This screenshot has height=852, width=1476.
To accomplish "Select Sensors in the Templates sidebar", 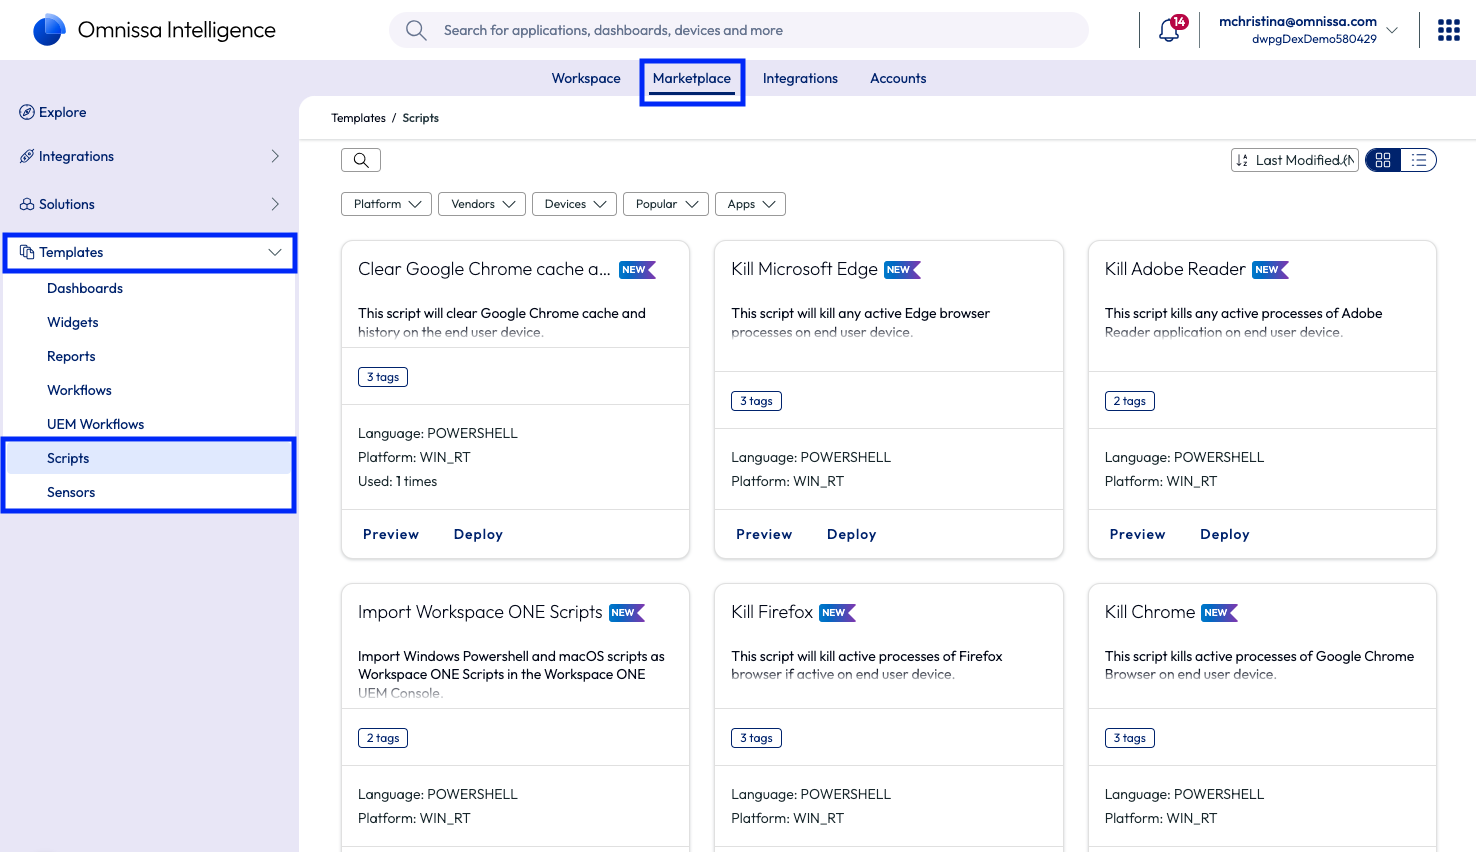I will coord(71,492).
